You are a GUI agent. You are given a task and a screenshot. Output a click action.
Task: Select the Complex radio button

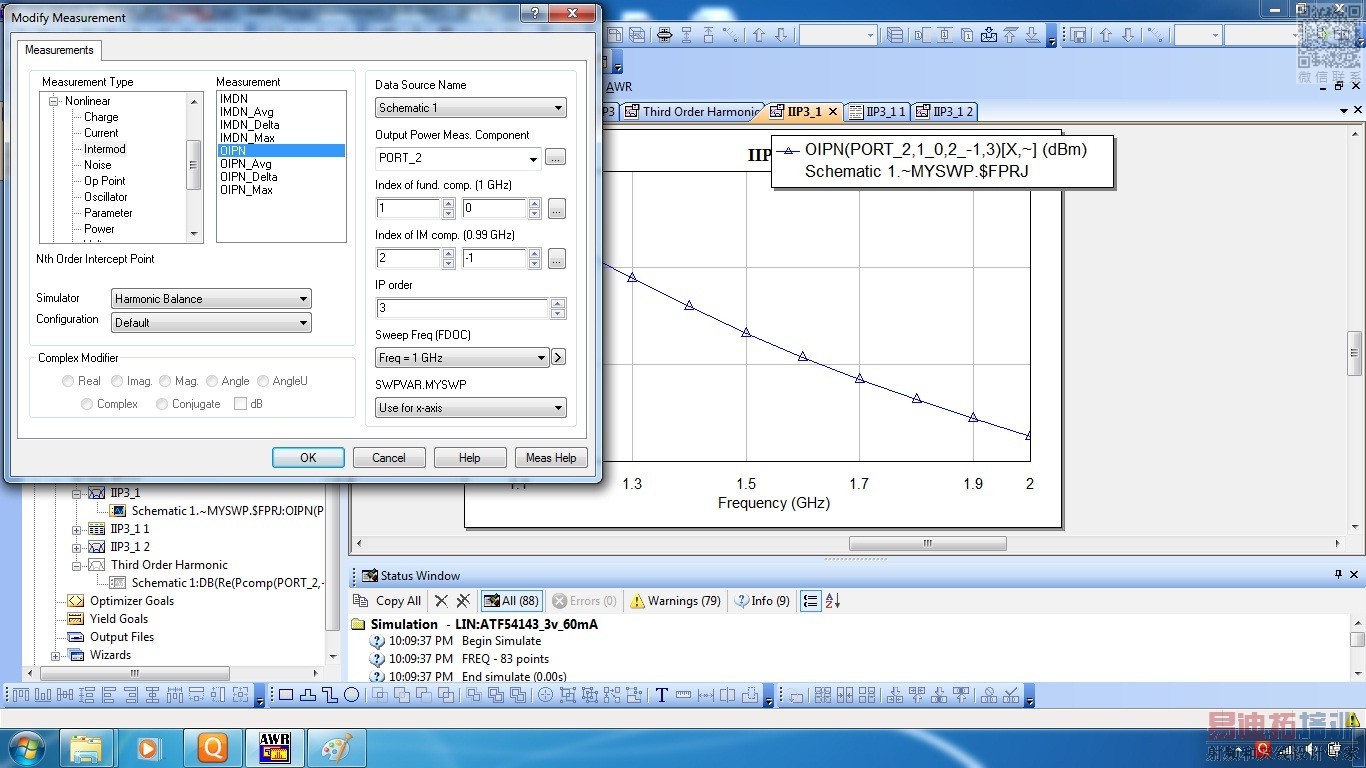point(88,404)
